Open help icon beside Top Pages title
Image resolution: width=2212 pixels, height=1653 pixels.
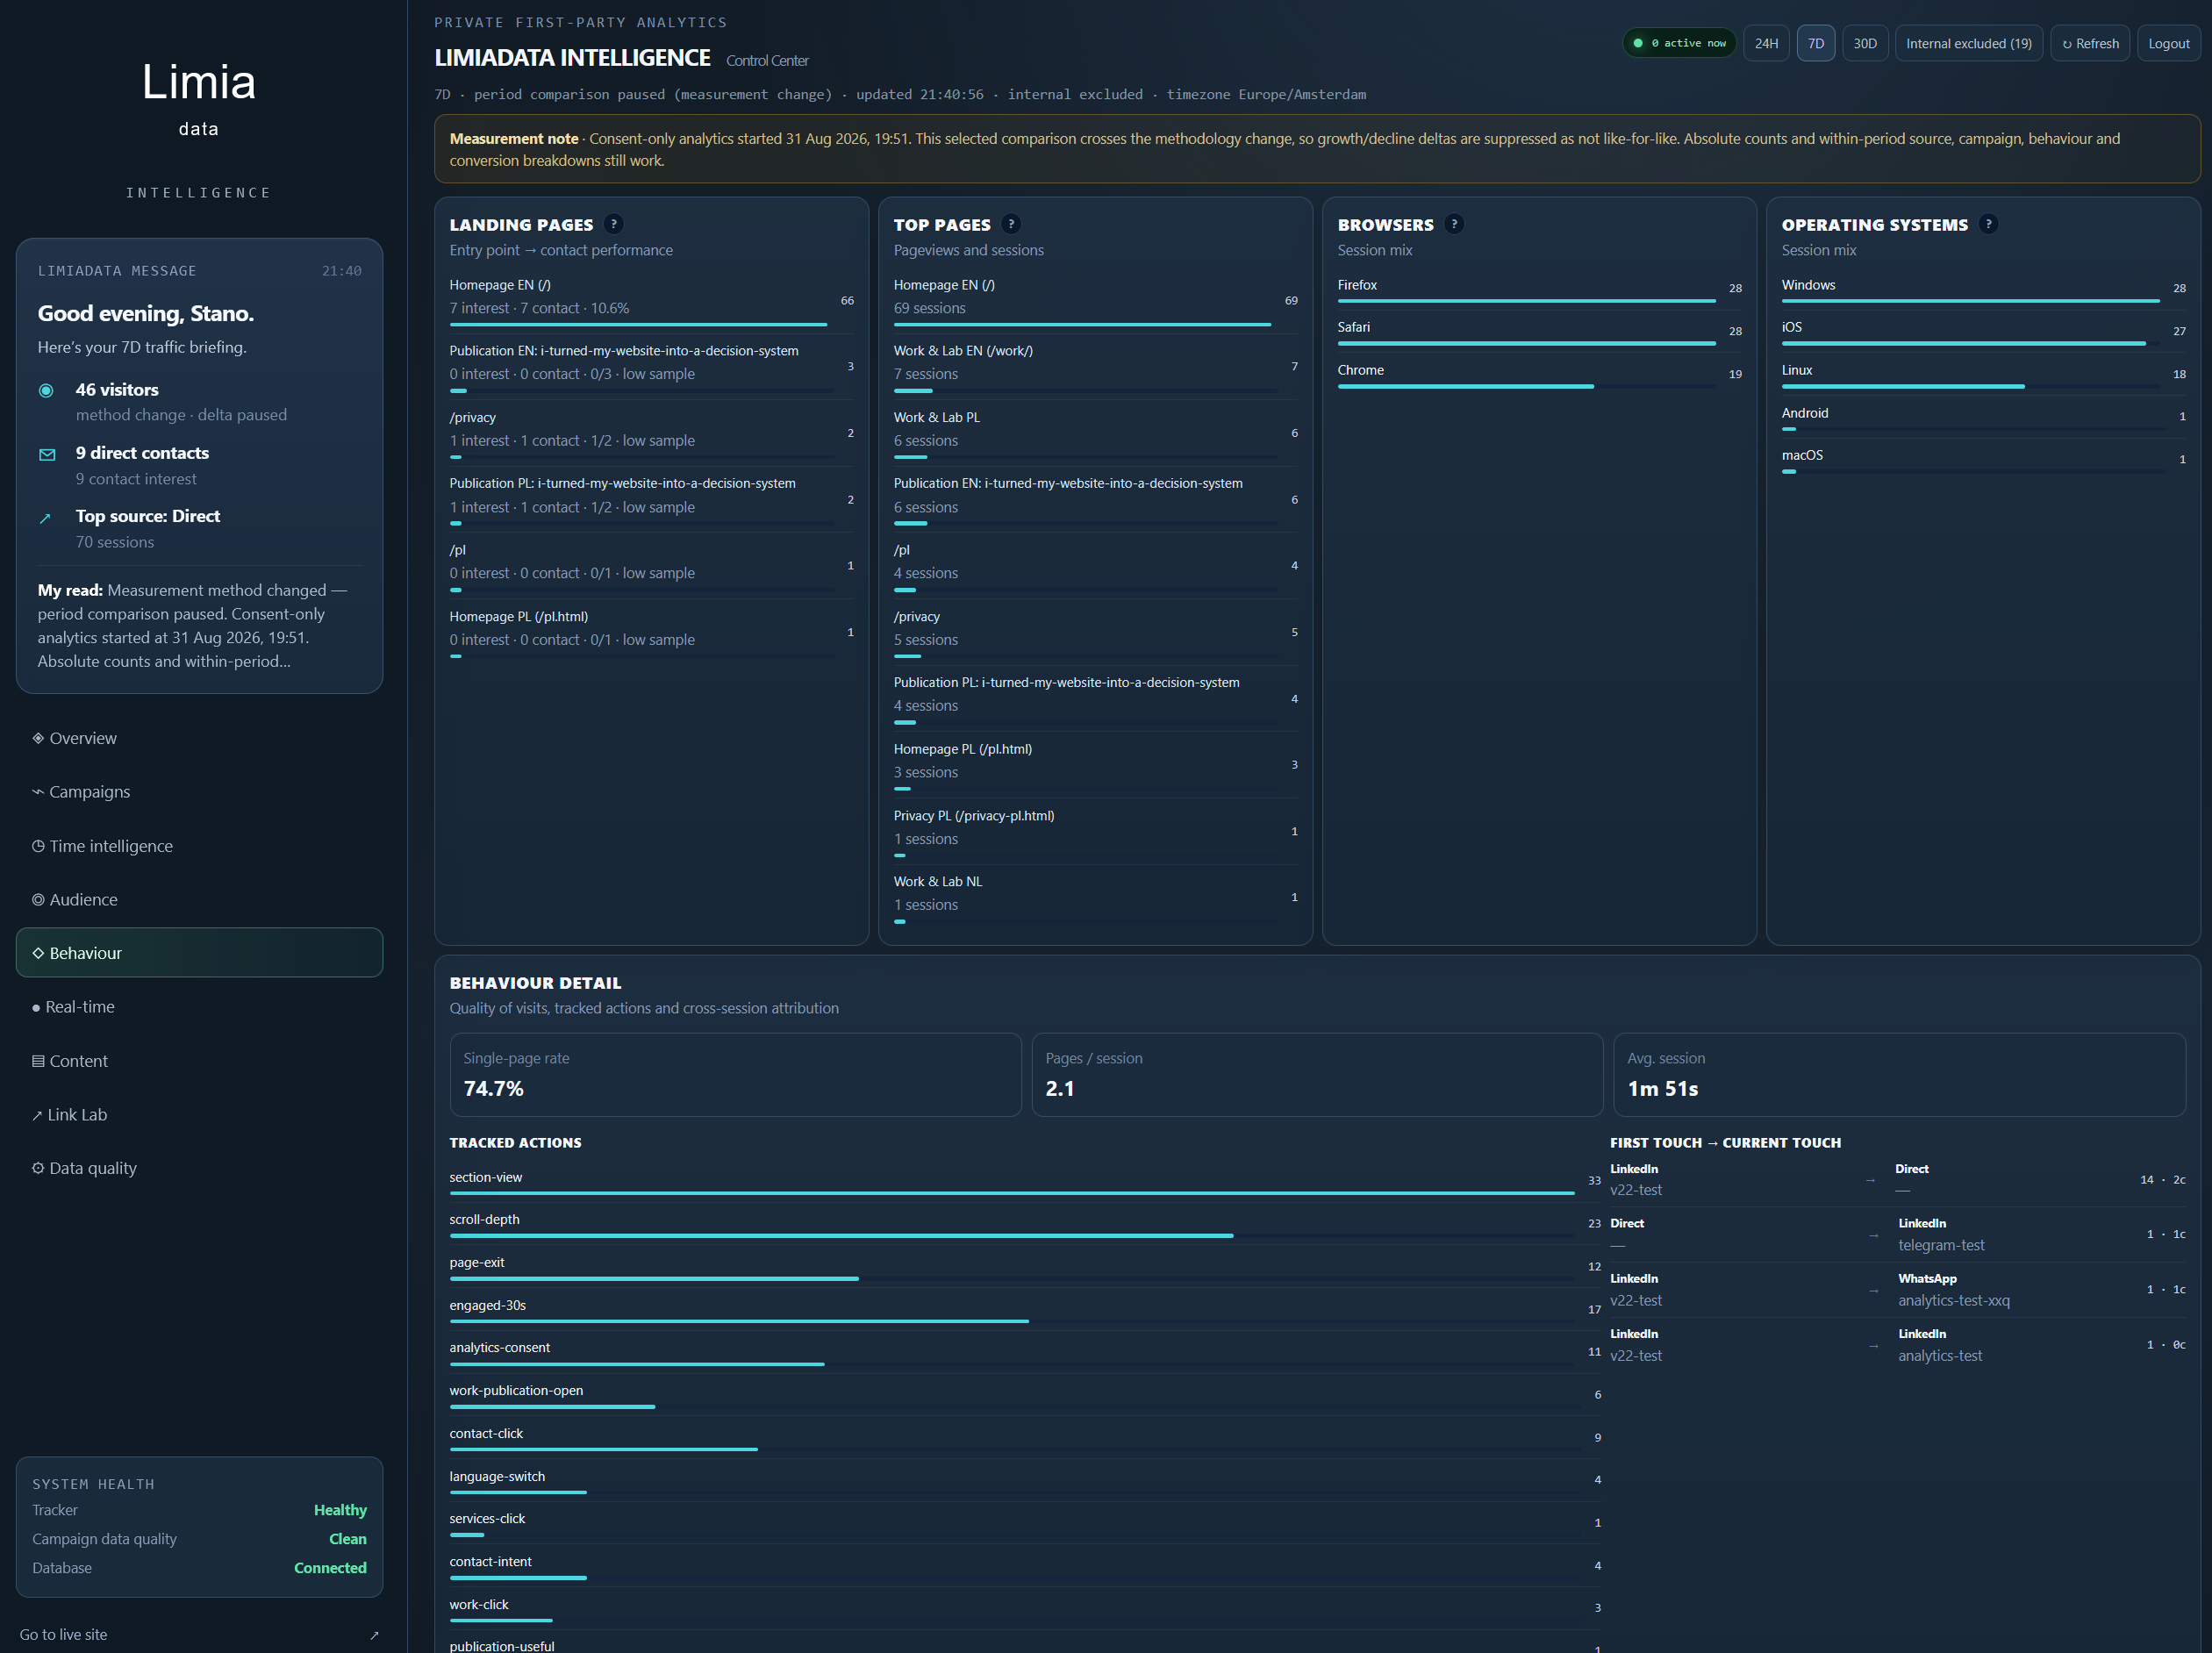coord(1011,224)
